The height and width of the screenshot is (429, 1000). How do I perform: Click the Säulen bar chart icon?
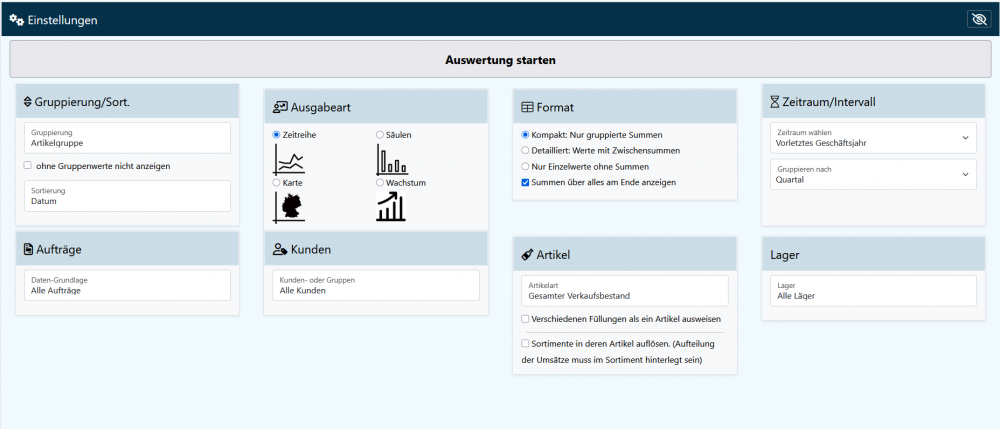391,159
